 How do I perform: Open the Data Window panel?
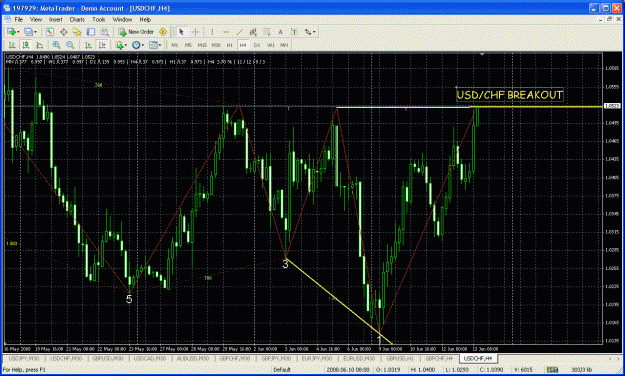pyautogui.click(x=63, y=32)
